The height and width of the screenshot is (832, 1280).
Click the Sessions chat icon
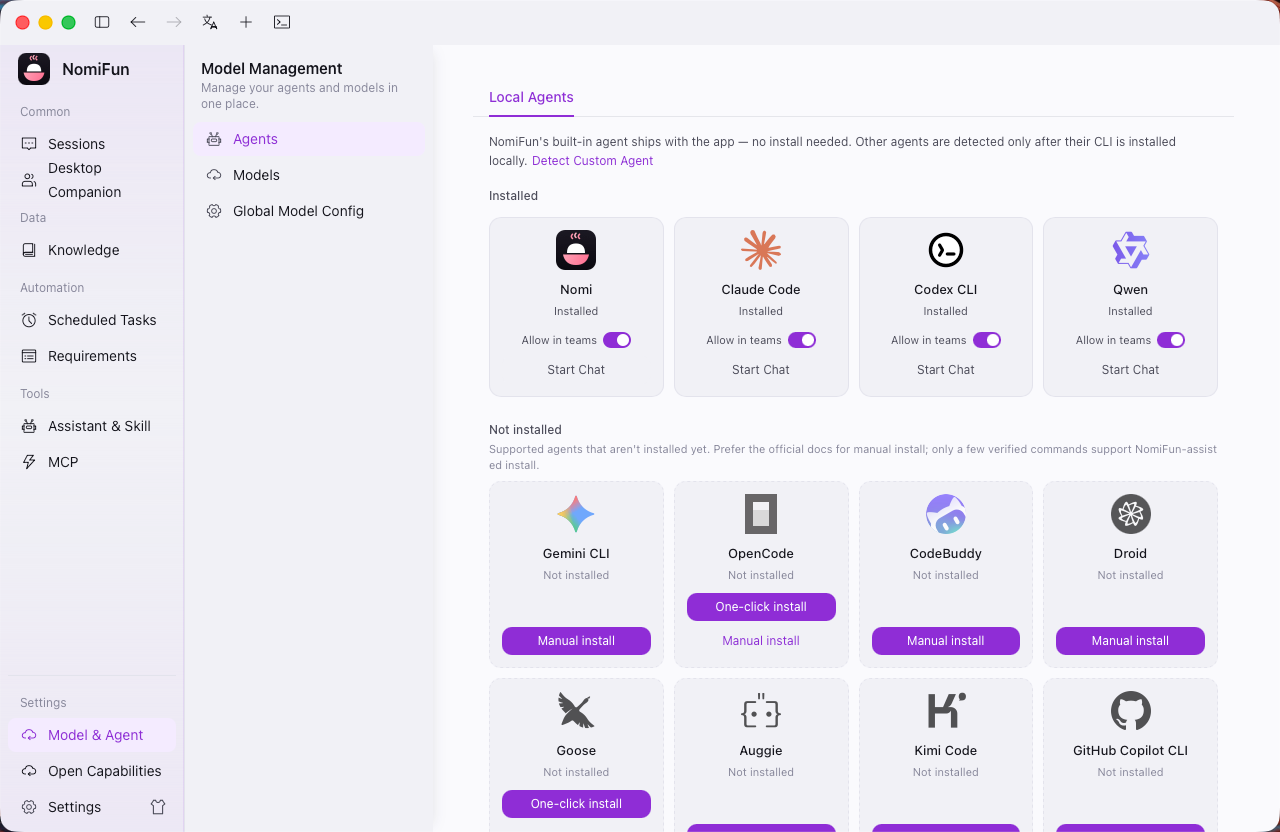(x=29, y=144)
